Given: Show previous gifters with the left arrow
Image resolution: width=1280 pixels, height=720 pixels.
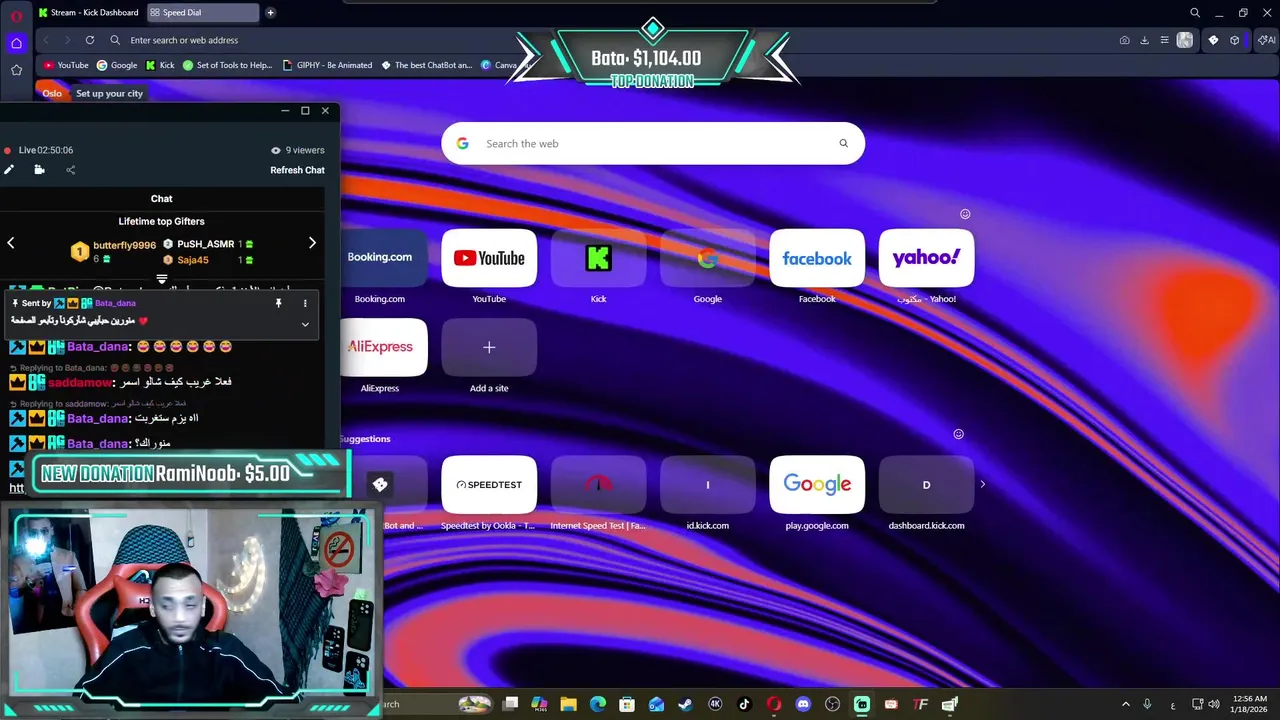Looking at the screenshot, I should click(x=11, y=243).
